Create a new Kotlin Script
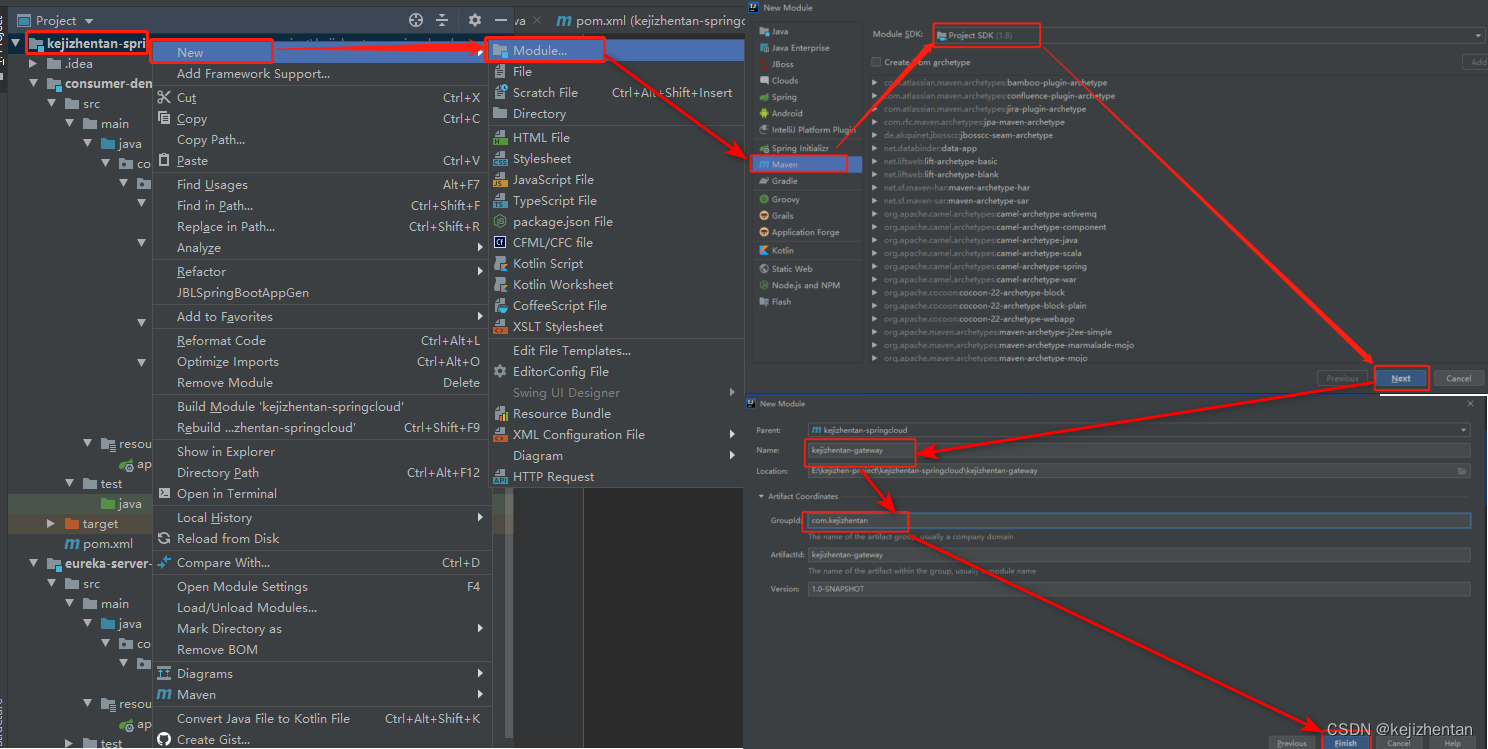1488x749 pixels. pyautogui.click(x=548, y=263)
